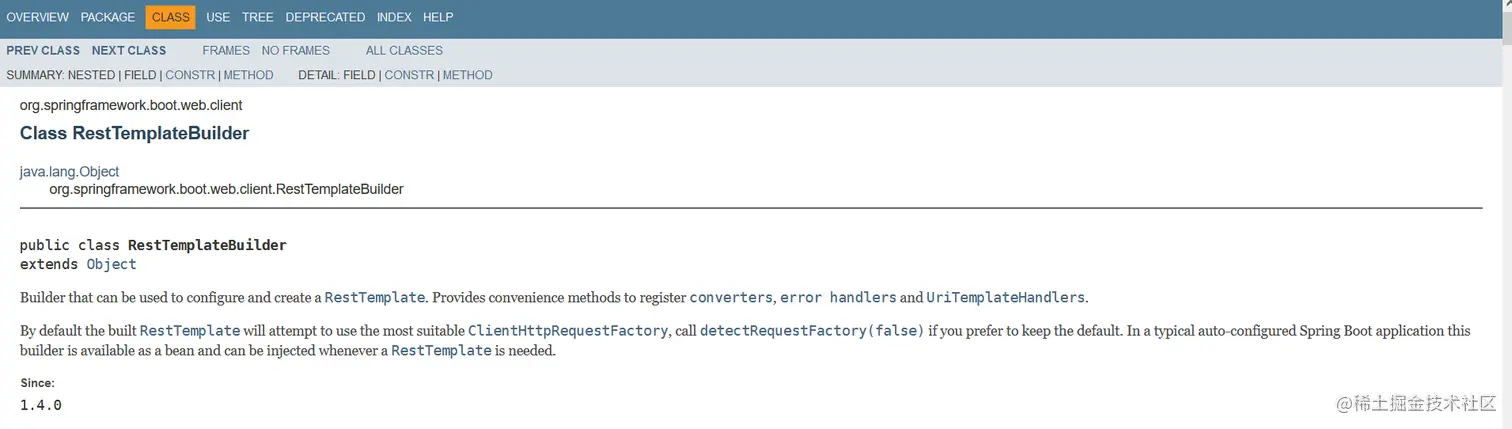The image size is (1512, 429).
Task: Click the vertical scrollbar on the right
Action: coord(1505,214)
